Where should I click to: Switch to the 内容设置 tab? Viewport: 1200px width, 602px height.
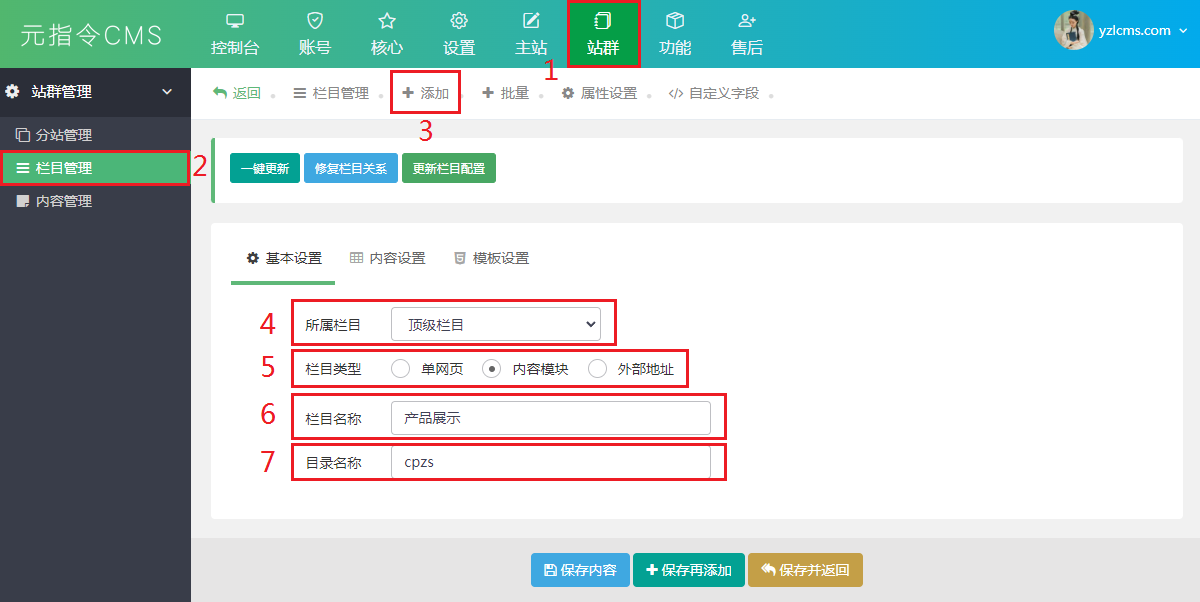click(x=387, y=258)
